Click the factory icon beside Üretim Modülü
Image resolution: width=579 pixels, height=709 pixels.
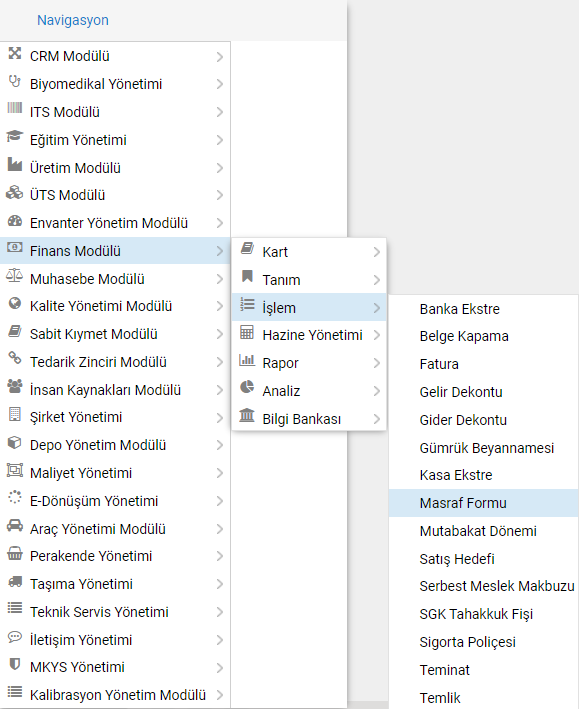pyautogui.click(x=14, y=165)
